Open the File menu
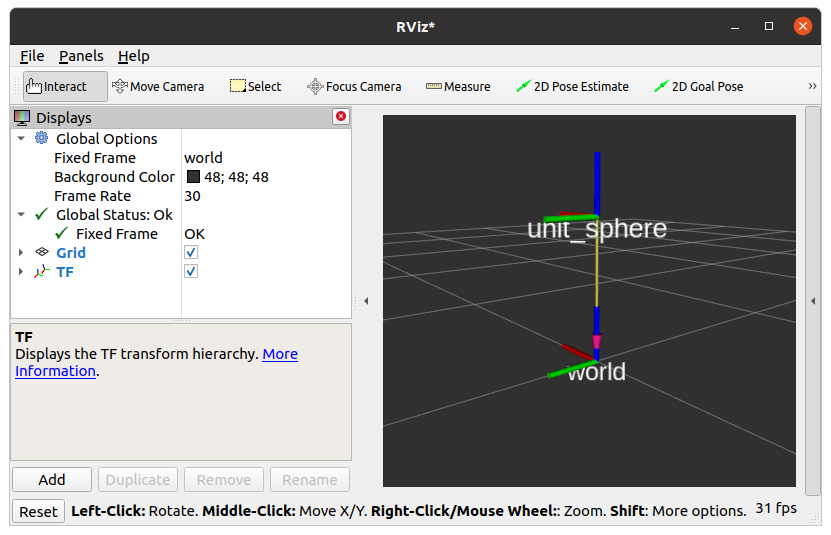Image resolution: width=831 pixels, height=535 pixels. coord(32,56)
